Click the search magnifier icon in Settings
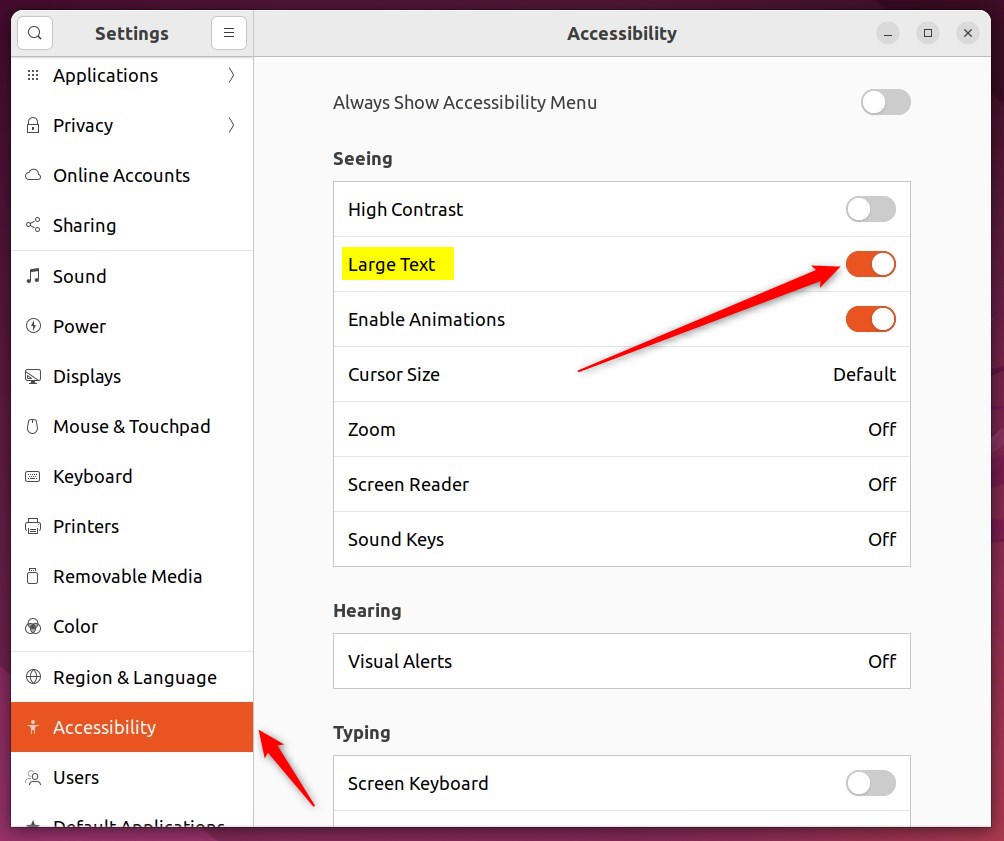Viewport: 1004px width, 841px height. tap(35, 33)
